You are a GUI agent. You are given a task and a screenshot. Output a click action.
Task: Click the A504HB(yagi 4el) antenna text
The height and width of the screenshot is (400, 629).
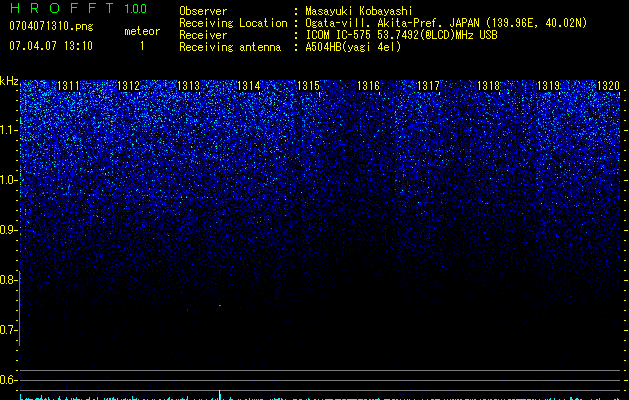pyautogui.click(x=353, y=47)
